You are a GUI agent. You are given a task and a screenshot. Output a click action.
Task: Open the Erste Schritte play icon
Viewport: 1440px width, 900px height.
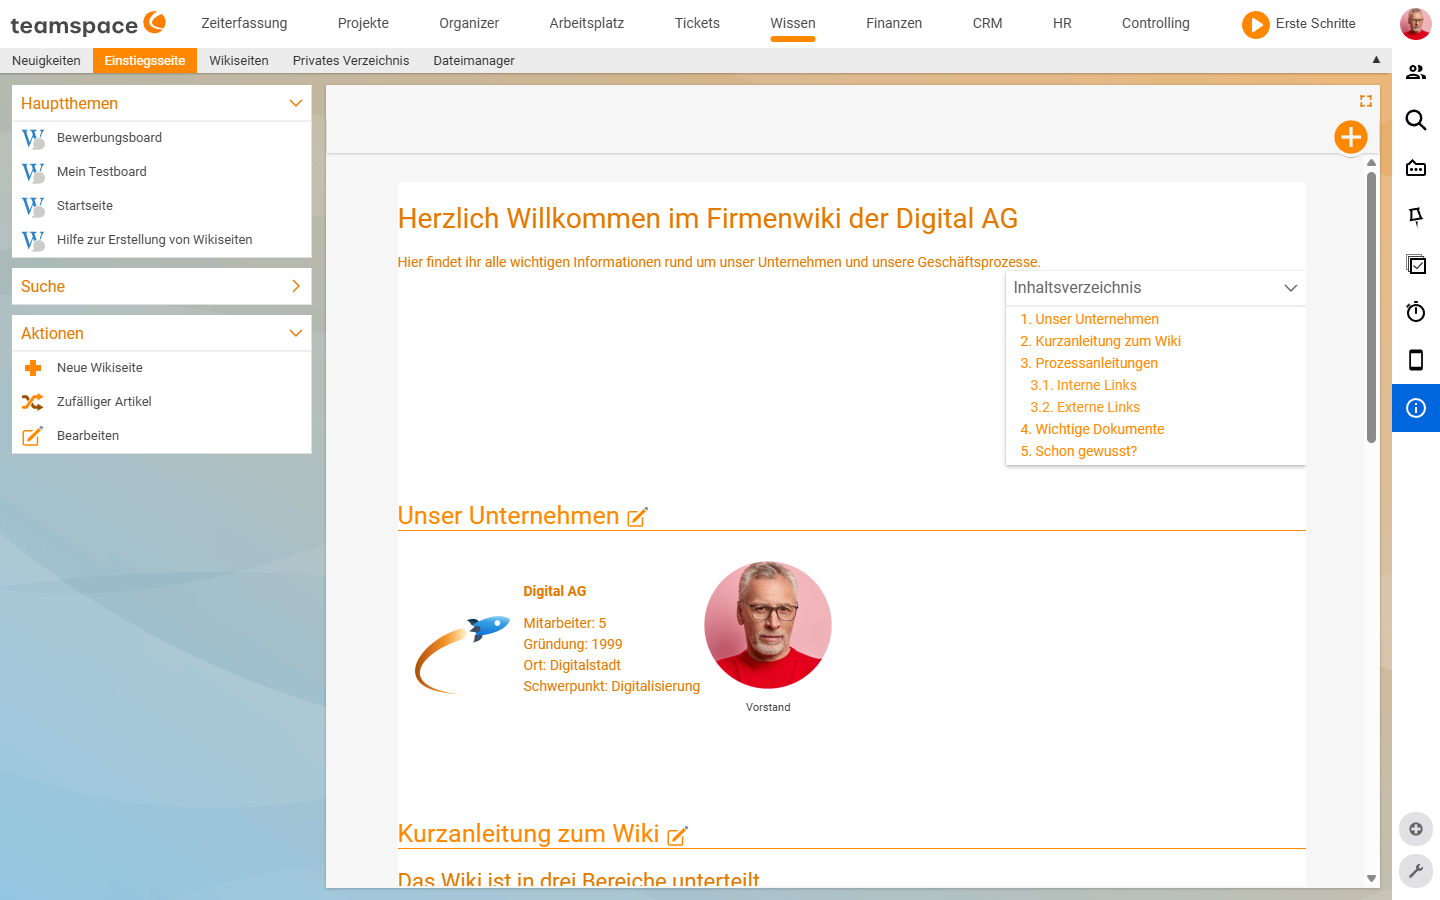[1255, 24]
